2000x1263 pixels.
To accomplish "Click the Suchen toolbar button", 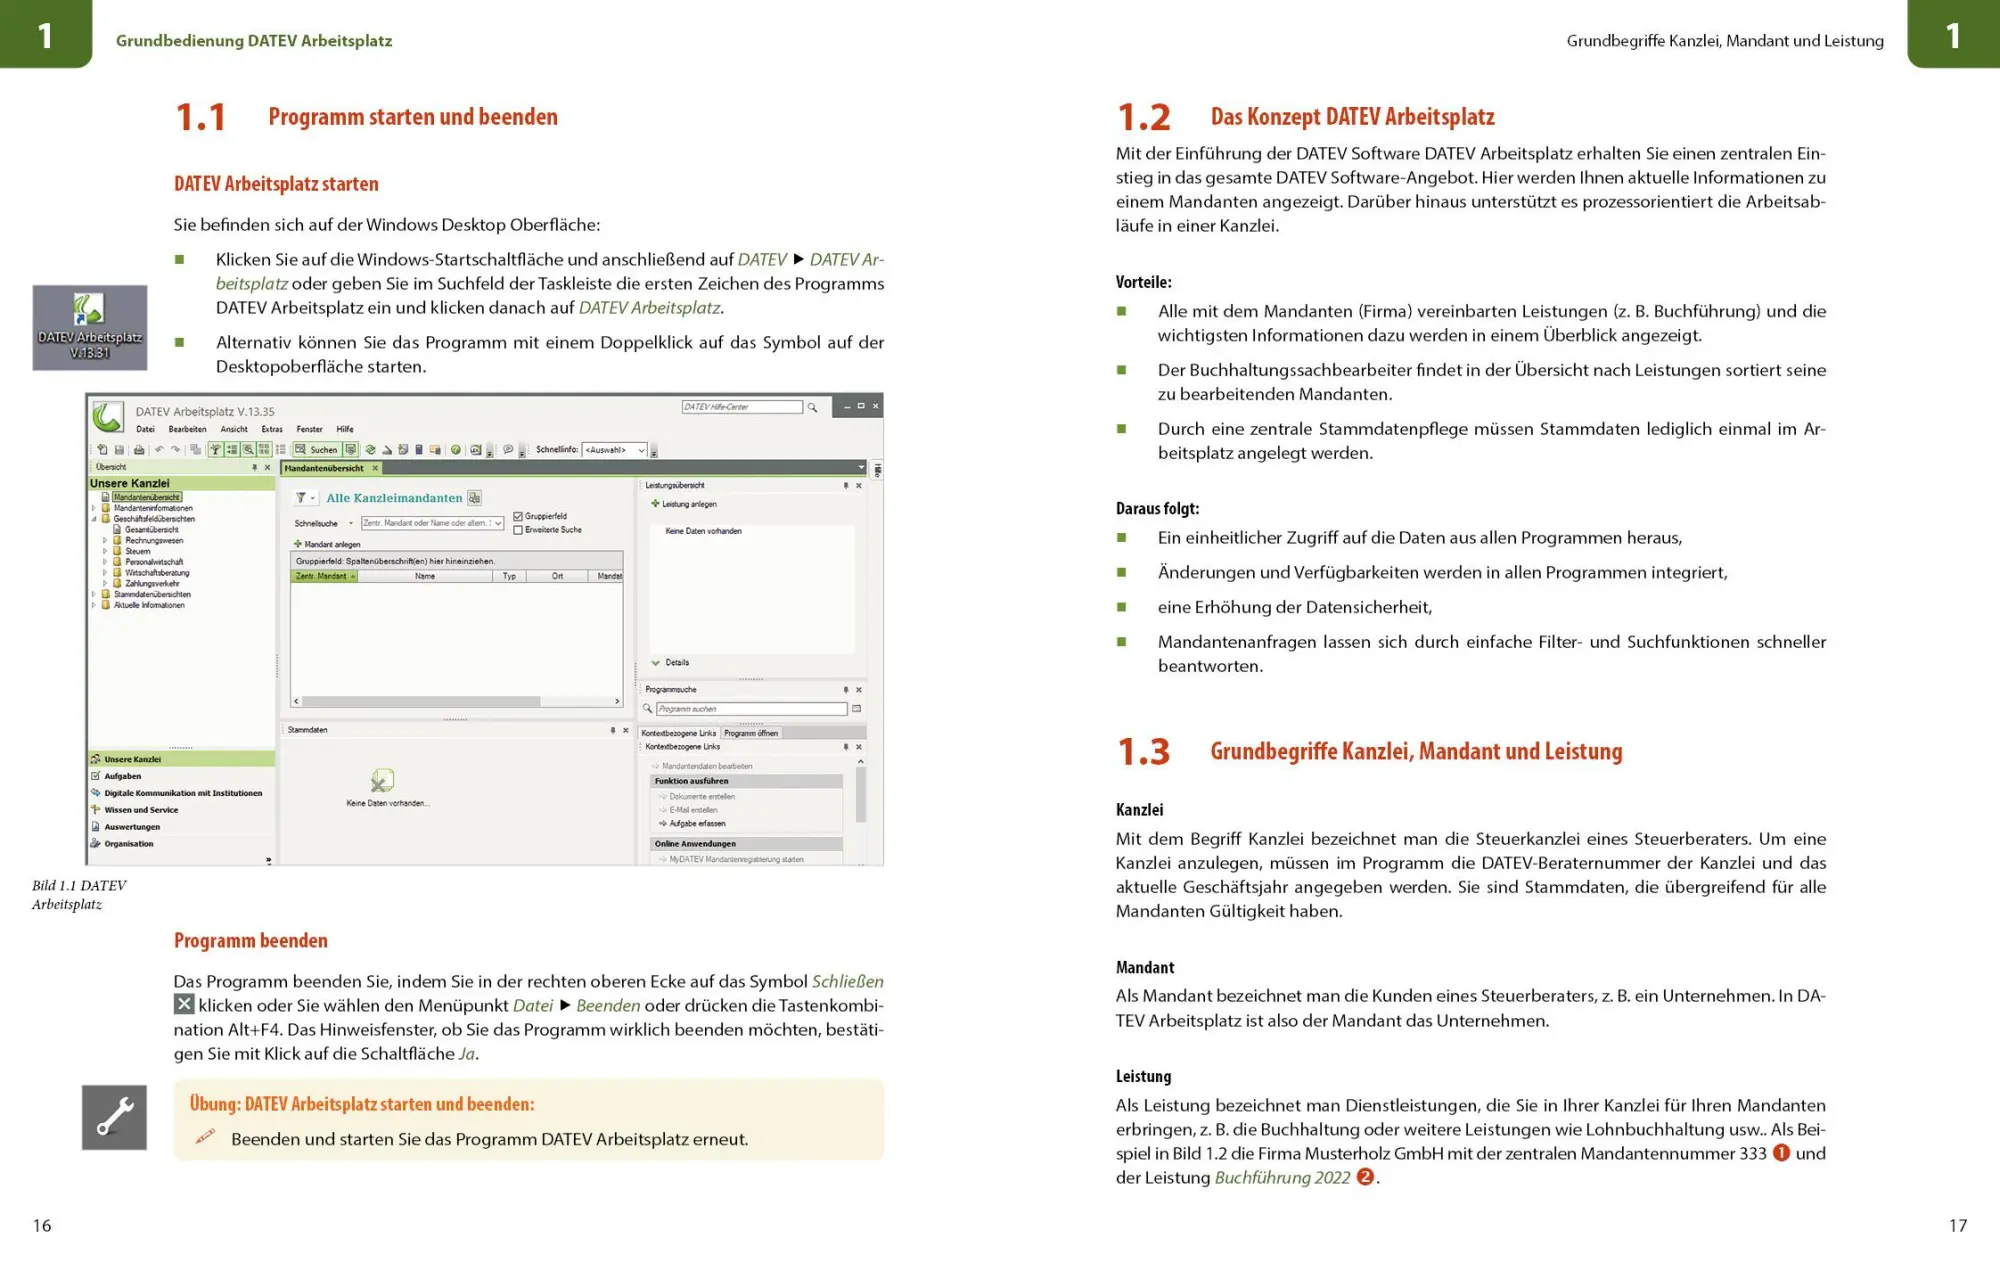I will pyautogui.click(x=317, y=449).
